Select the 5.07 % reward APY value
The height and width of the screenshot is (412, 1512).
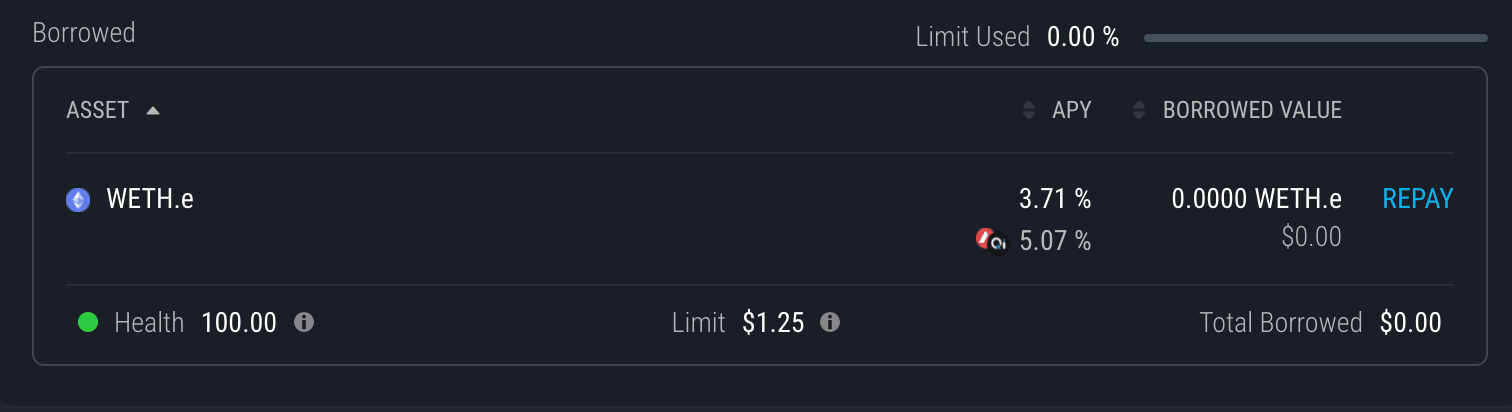[1055, 241]
